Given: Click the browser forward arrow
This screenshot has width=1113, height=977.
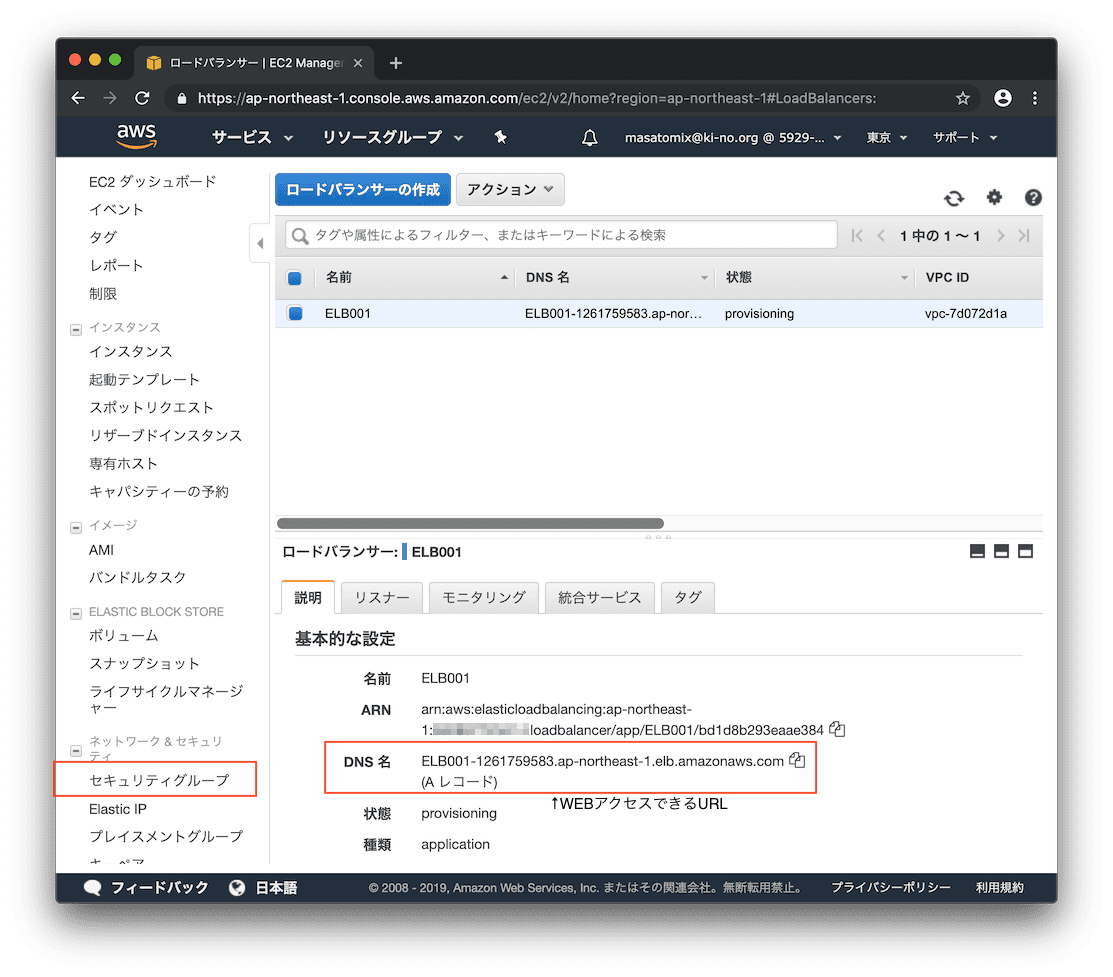Looking at the screenshot, I should 110,98.
